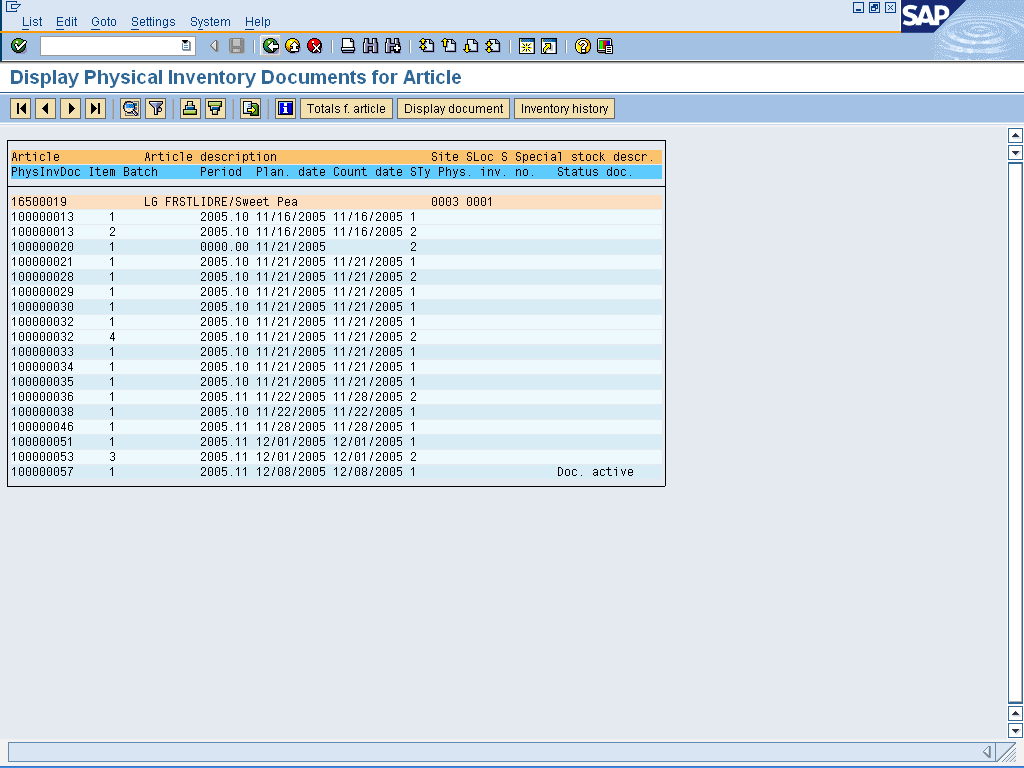1024x768 pixels.
Task: Click the count date 11/28/2005 in row 100000036
Action: [368, 397]
